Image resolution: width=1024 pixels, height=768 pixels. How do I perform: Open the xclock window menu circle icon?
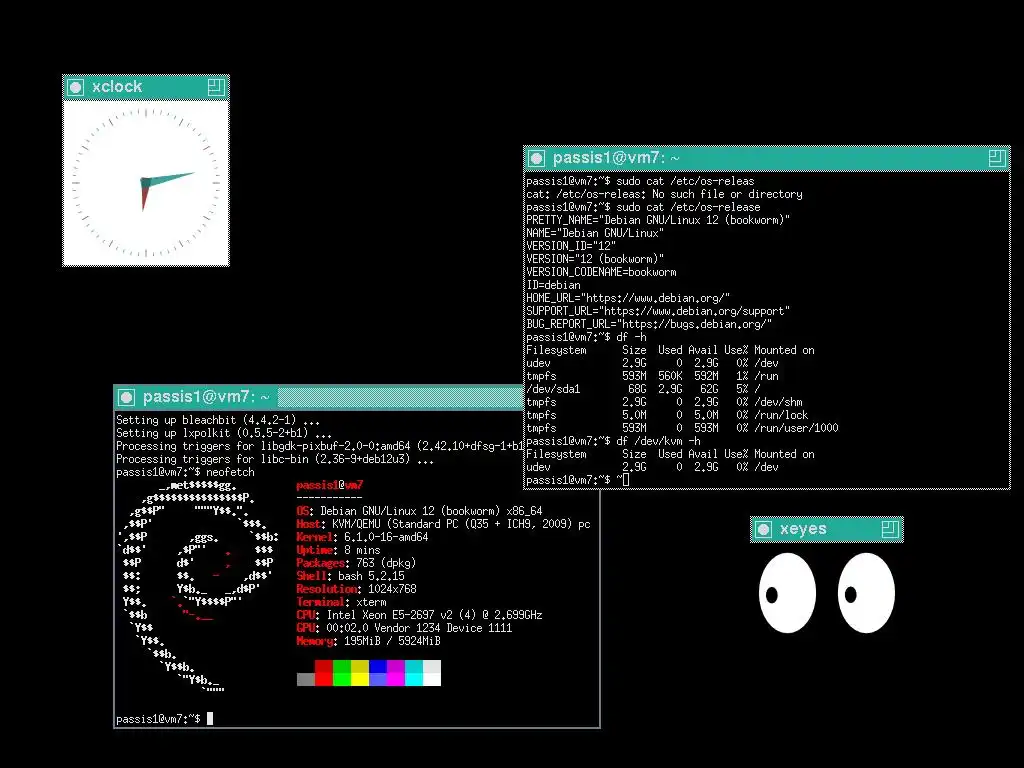coord(76,87)
